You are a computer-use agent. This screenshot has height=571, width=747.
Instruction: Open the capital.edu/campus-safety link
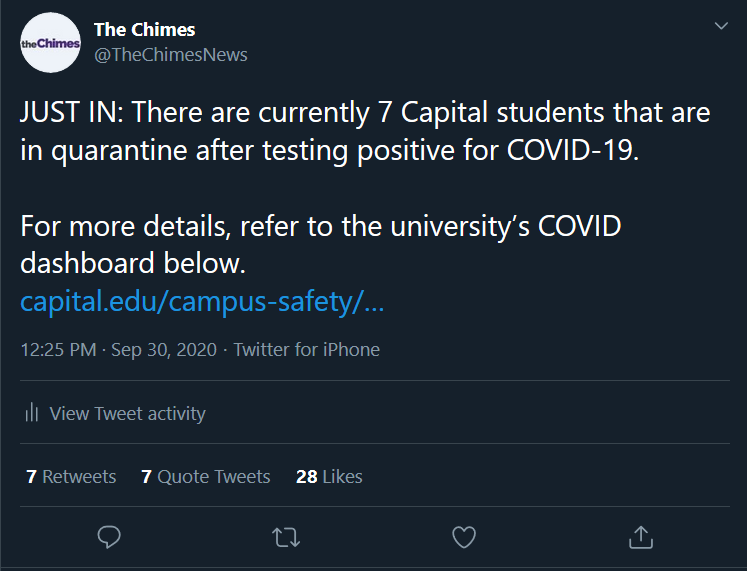coord(202,302)
